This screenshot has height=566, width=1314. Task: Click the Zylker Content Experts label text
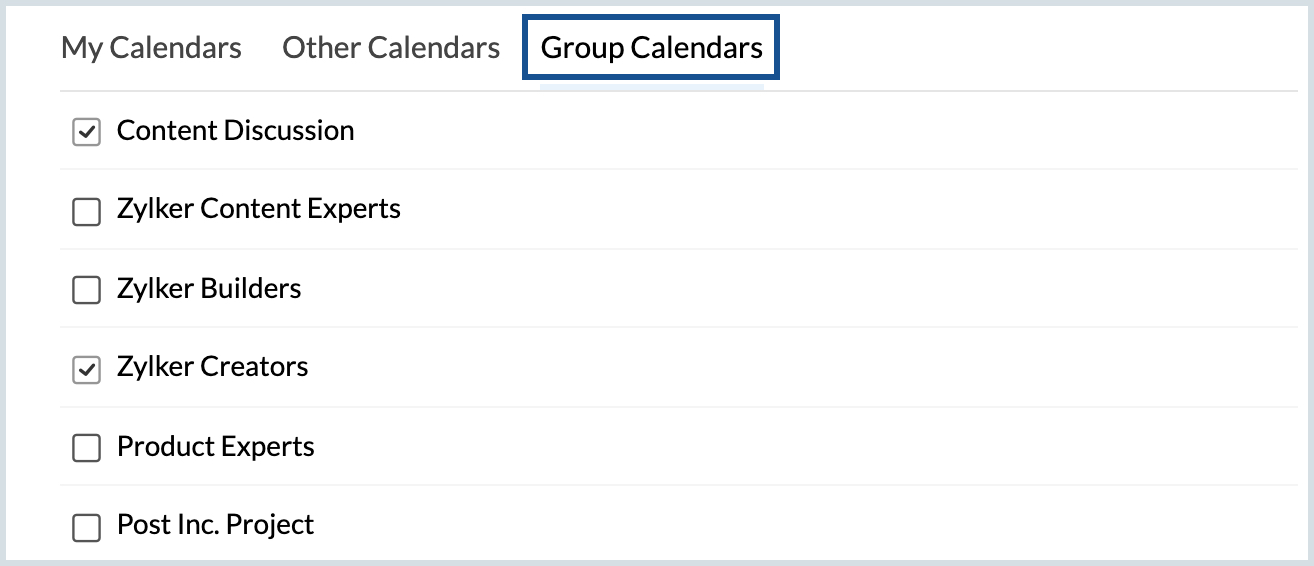coord(258,209)
